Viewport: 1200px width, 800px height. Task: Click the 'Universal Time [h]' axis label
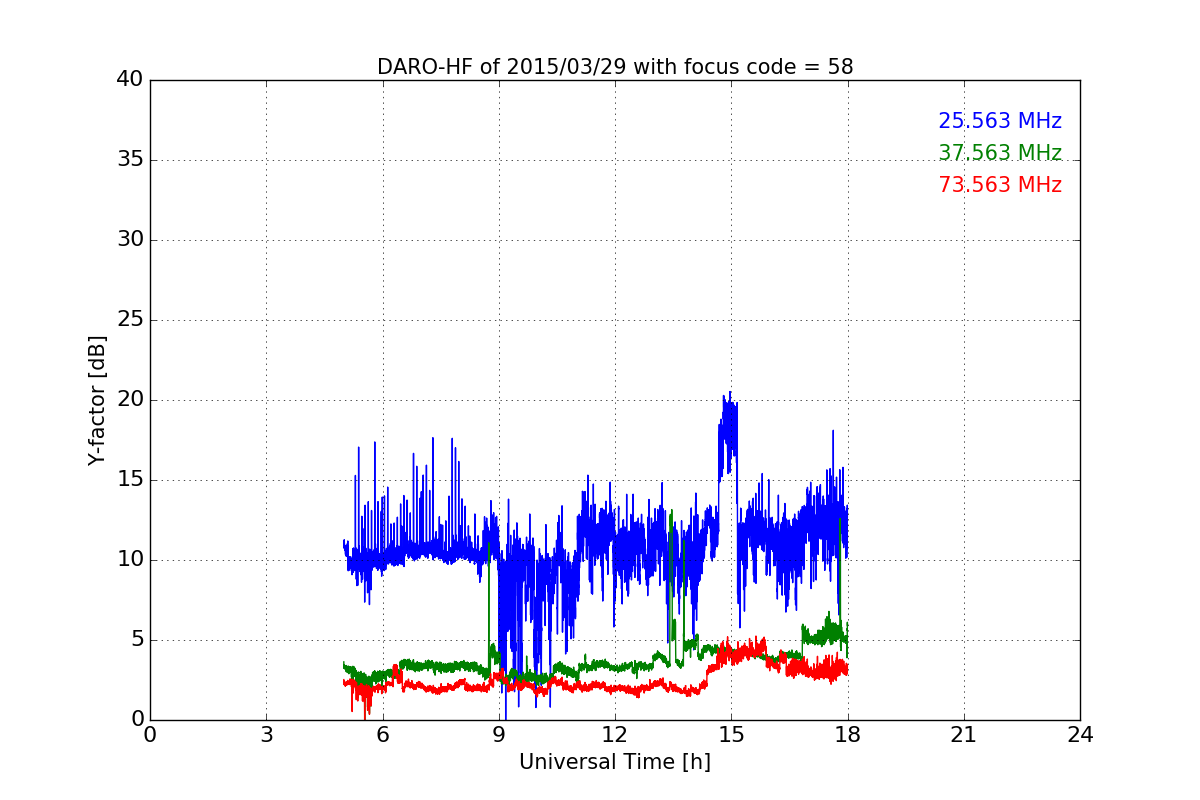615,762
